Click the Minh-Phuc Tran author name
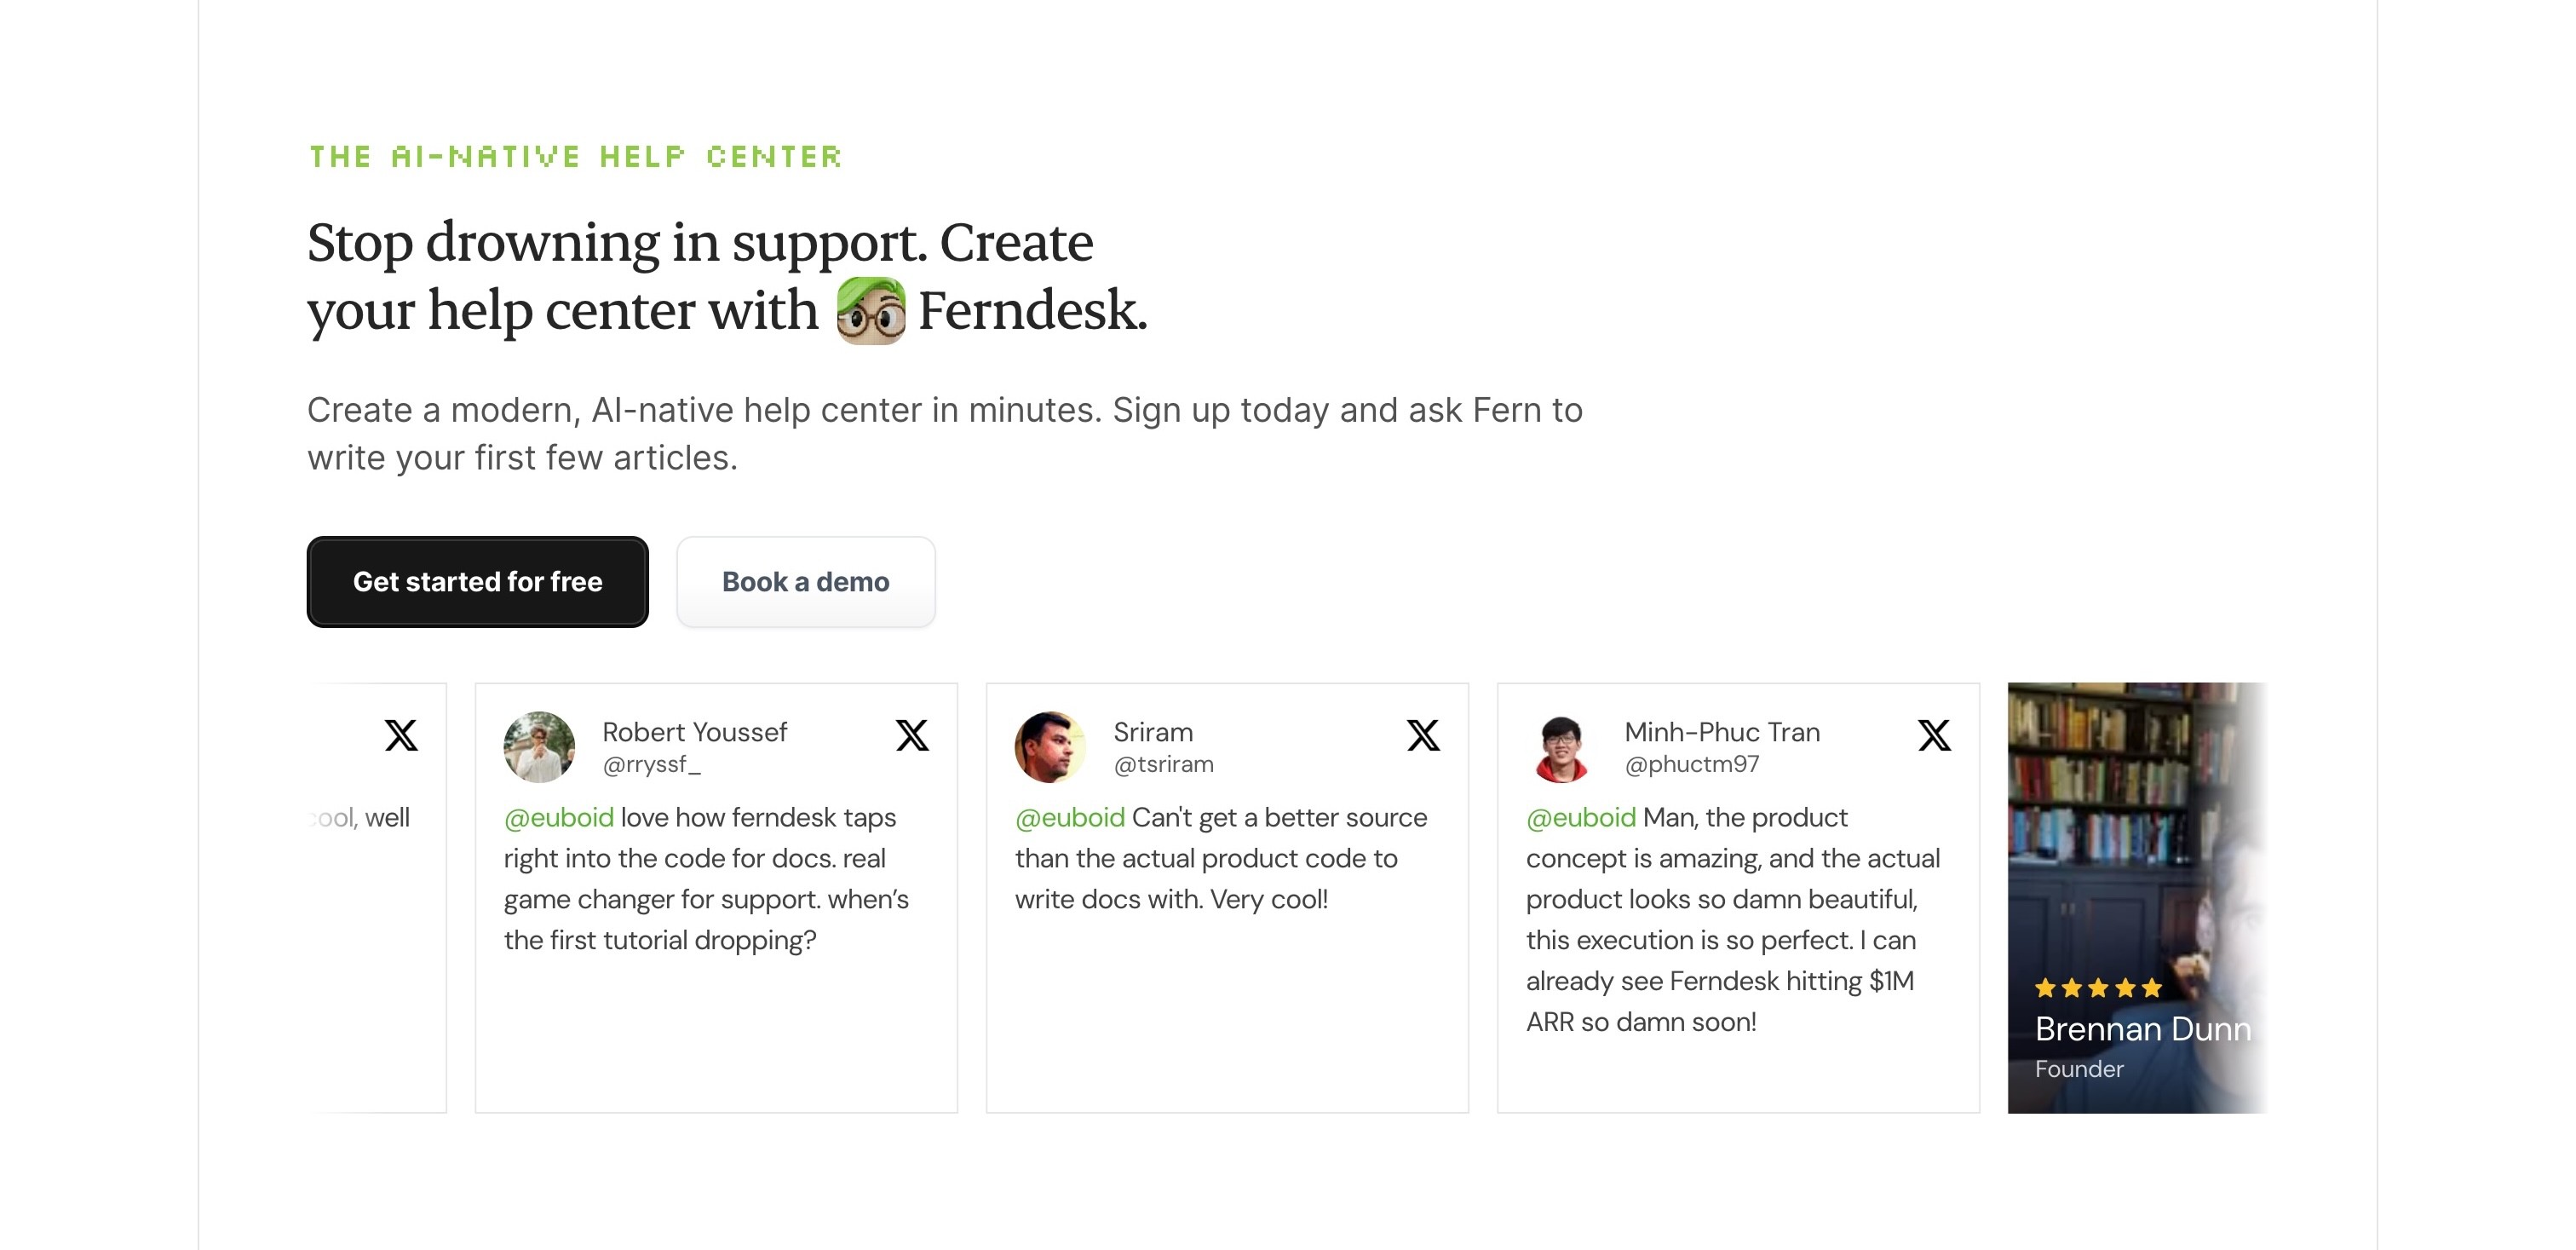2576x1250 pixels. click(x=1721, y=732)
